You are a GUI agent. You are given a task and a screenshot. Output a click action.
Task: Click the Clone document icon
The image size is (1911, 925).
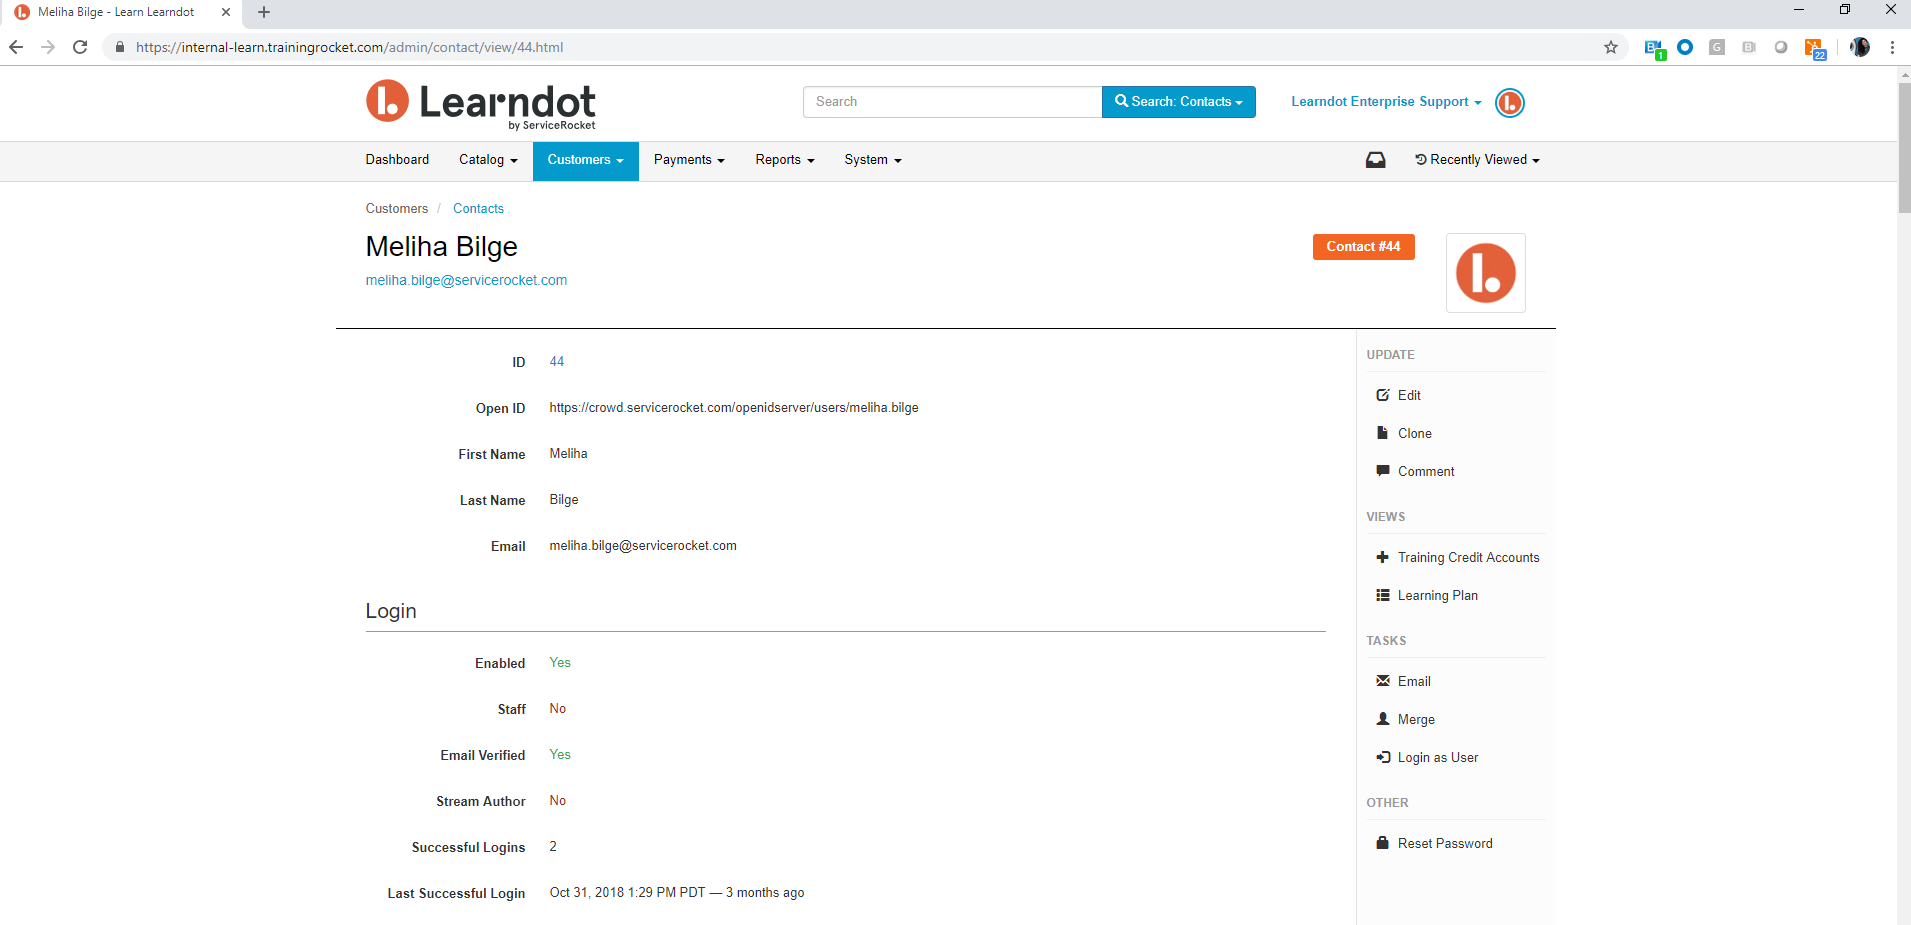click(x=1382, y=433)
